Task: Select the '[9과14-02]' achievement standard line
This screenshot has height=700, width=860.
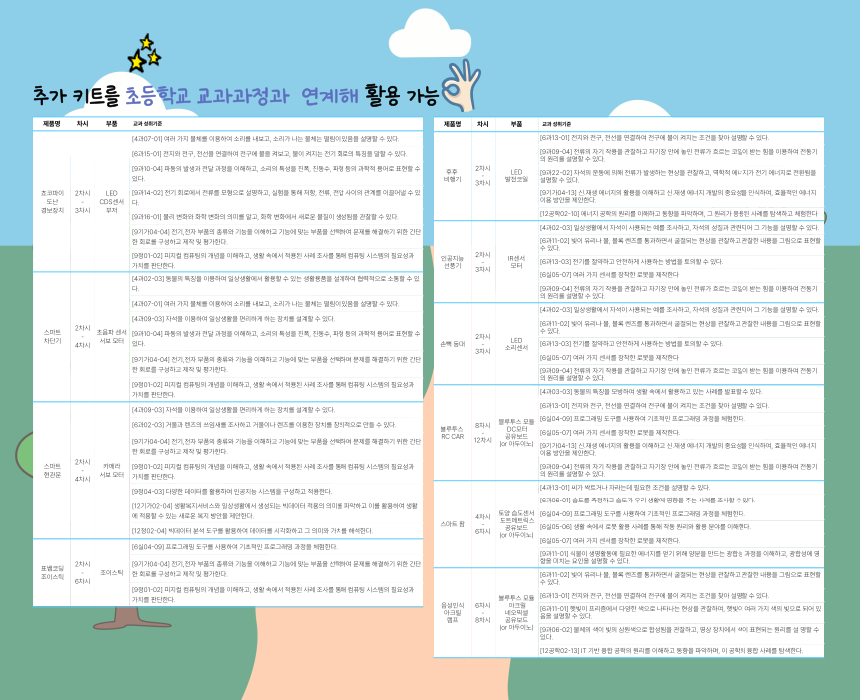Action: pyautogui.click(x=276, y=197)
